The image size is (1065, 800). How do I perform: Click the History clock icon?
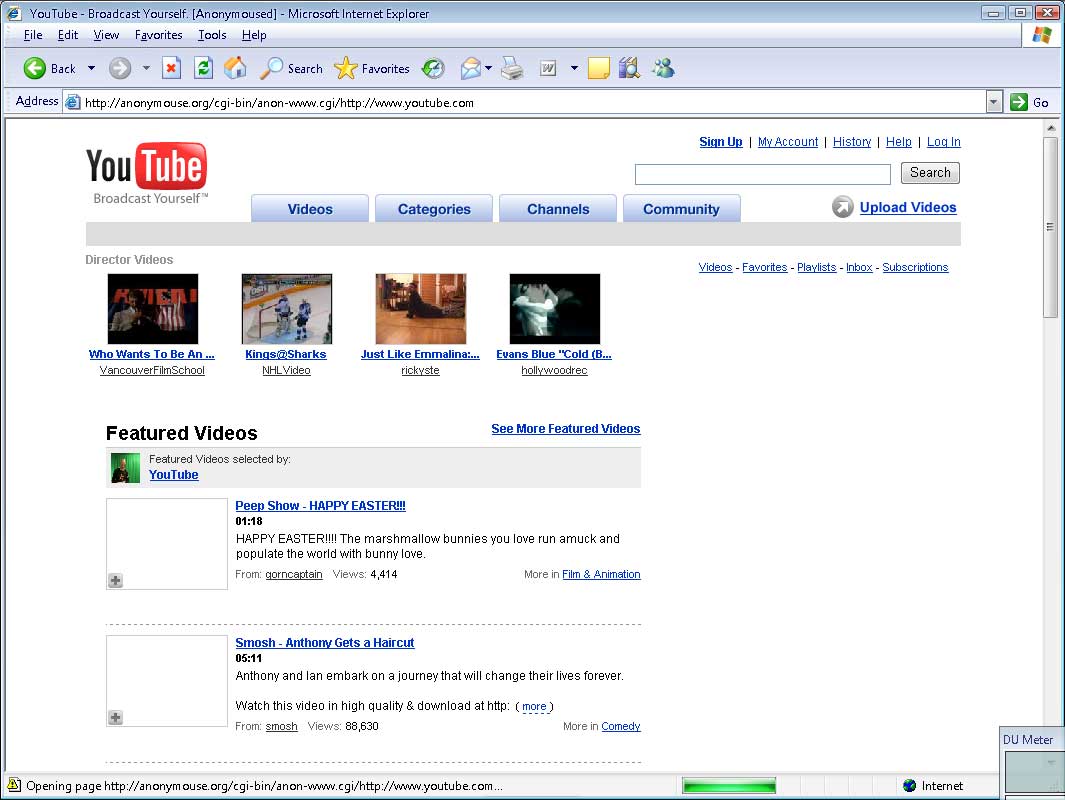pyautogui.click(x=433, y=68)
